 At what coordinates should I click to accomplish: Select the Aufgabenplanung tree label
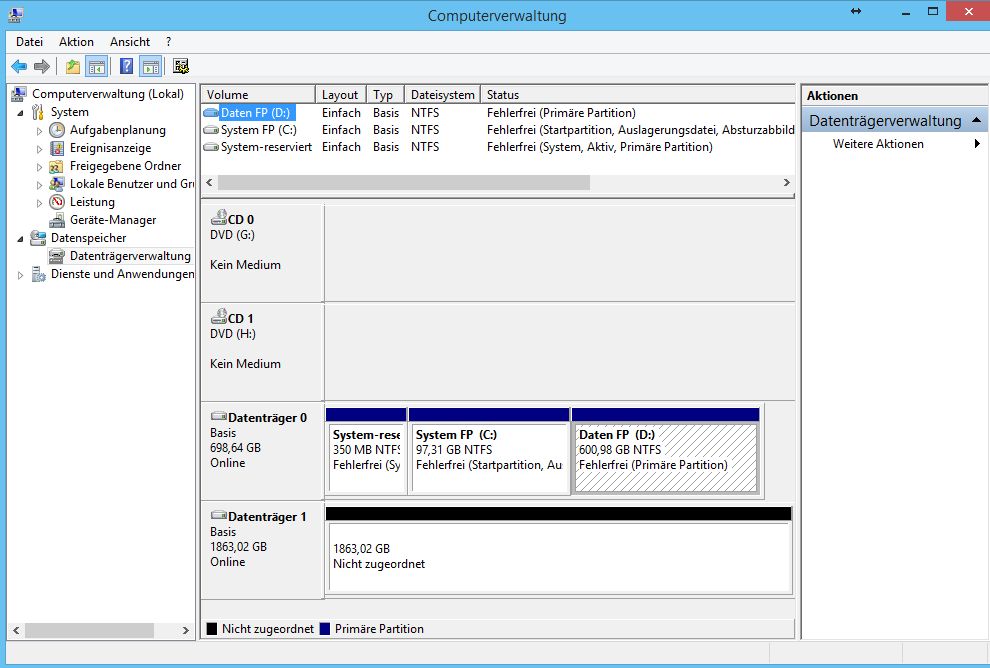pos(117,130)
